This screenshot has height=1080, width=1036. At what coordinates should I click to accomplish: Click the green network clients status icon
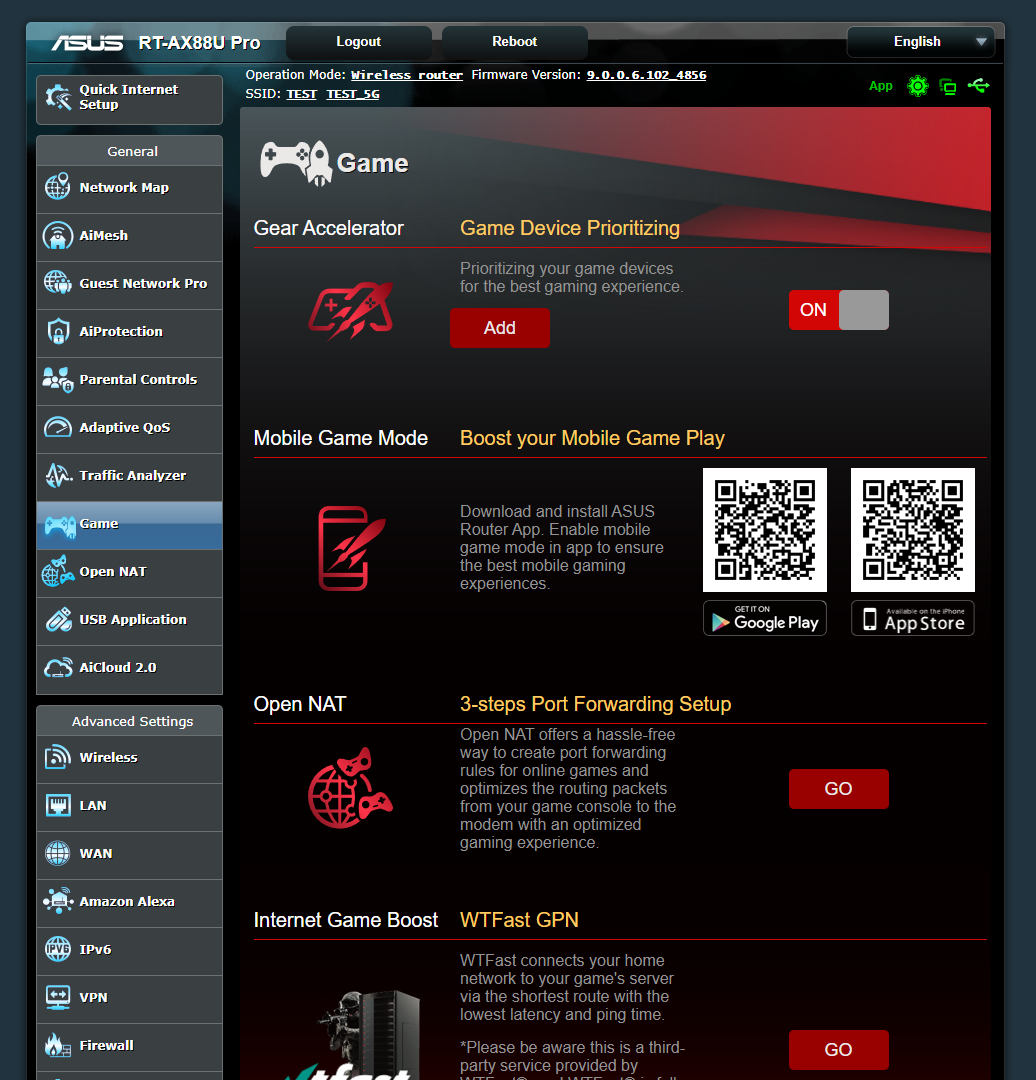948,87
